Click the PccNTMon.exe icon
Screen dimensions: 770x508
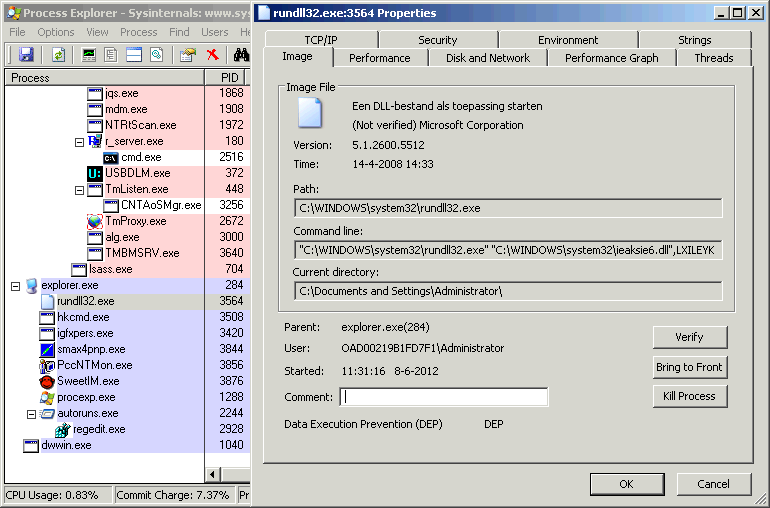pos(47,366)
